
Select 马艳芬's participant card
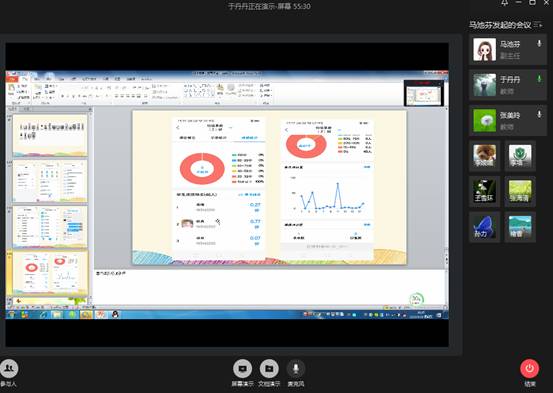point(508,50)
